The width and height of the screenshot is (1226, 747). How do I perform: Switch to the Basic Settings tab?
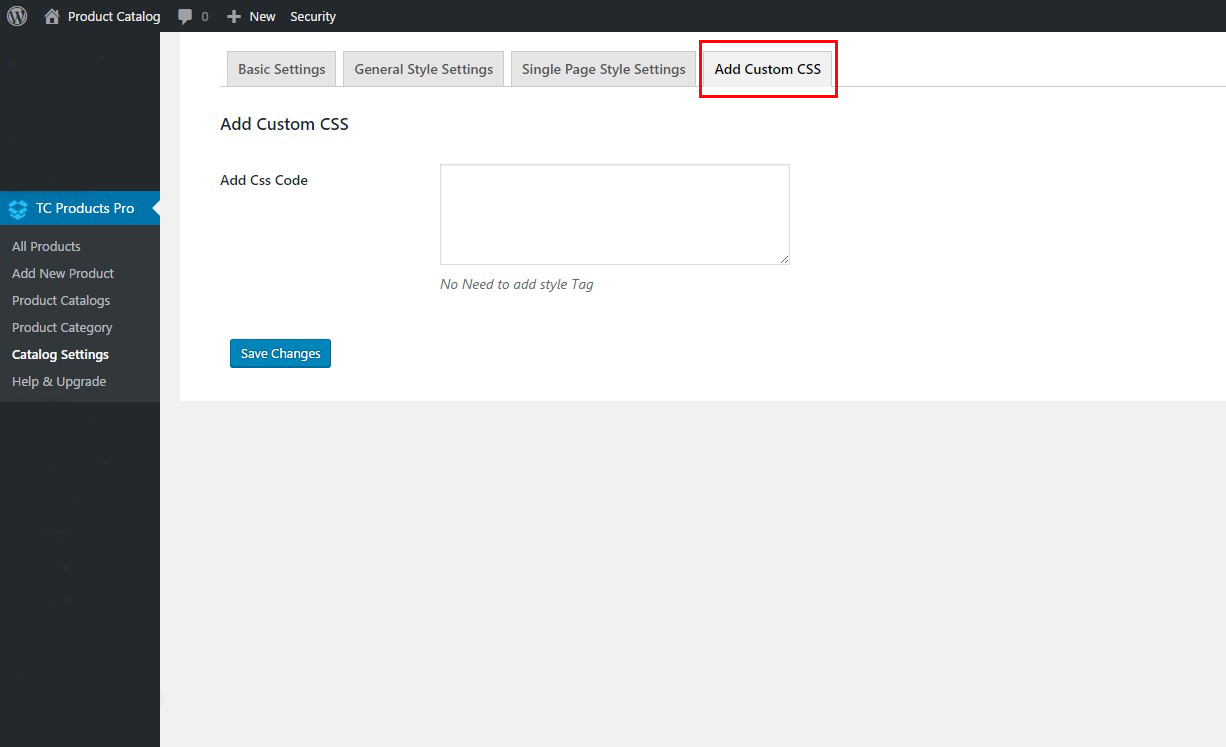[281, 69]
